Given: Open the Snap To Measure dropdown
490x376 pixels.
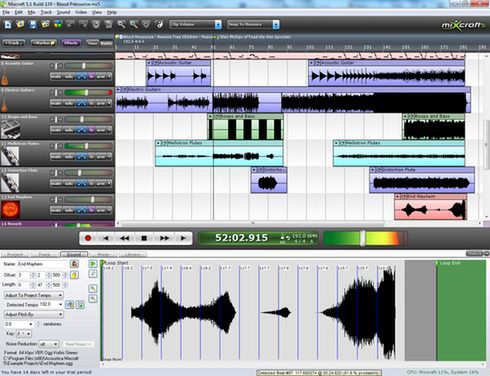Looking at the screenshot, I should tap(276, 24).
